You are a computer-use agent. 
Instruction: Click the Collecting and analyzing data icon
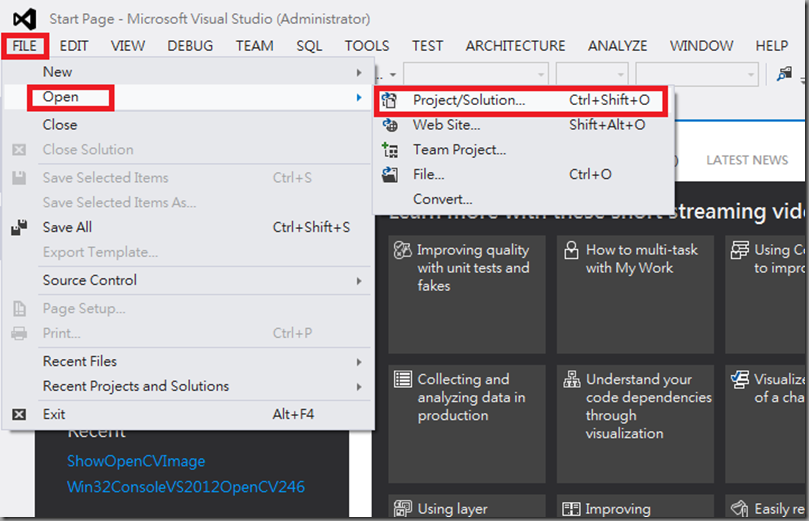pyautogui.click(x=403, y=379)
